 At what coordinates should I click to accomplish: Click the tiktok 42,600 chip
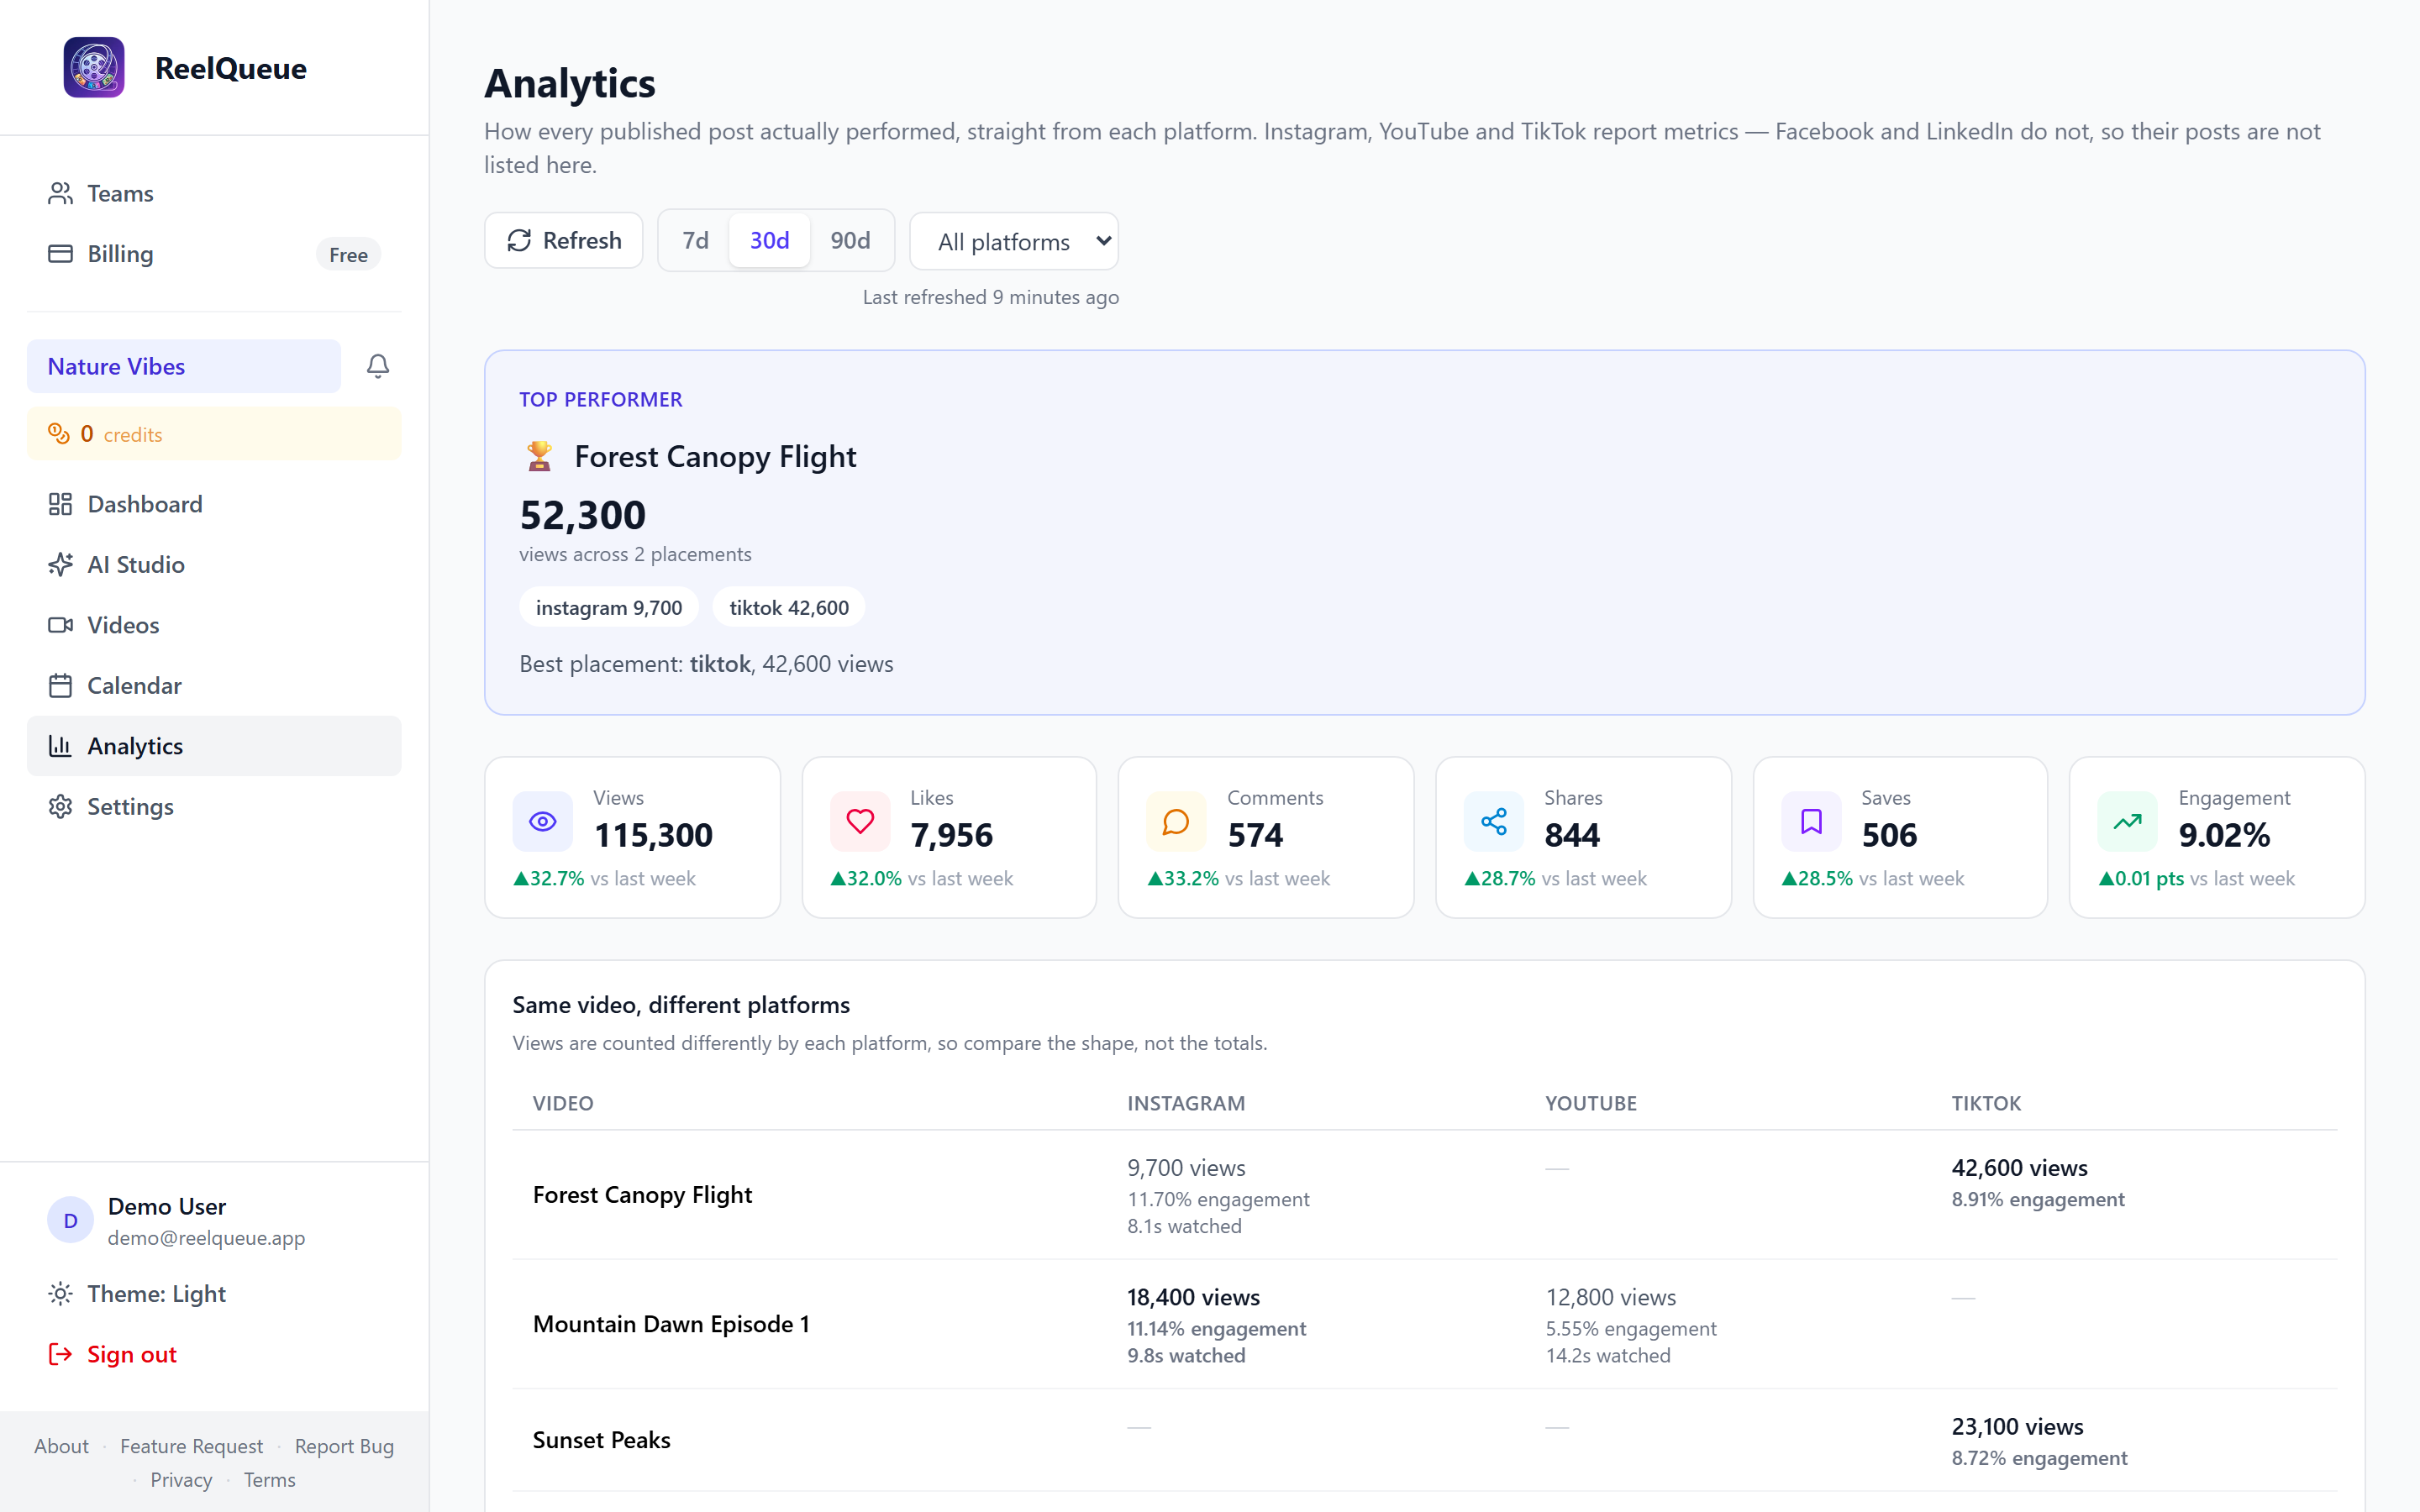[789, 607]
